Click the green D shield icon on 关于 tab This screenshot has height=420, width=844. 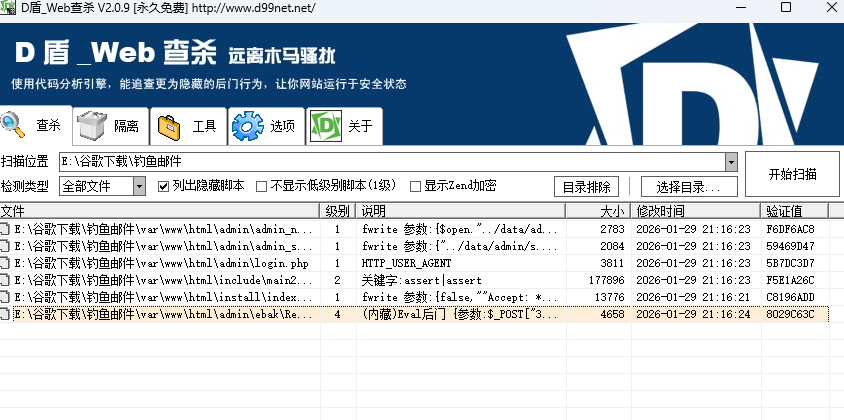324,126
